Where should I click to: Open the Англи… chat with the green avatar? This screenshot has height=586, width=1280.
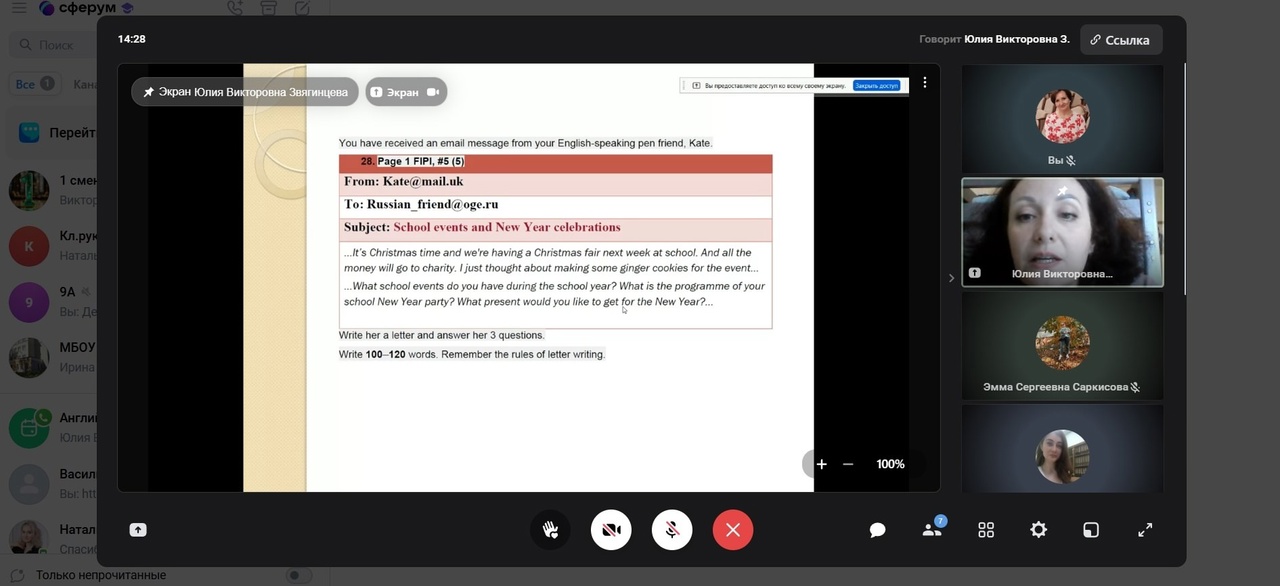click(x=53, y=427)
